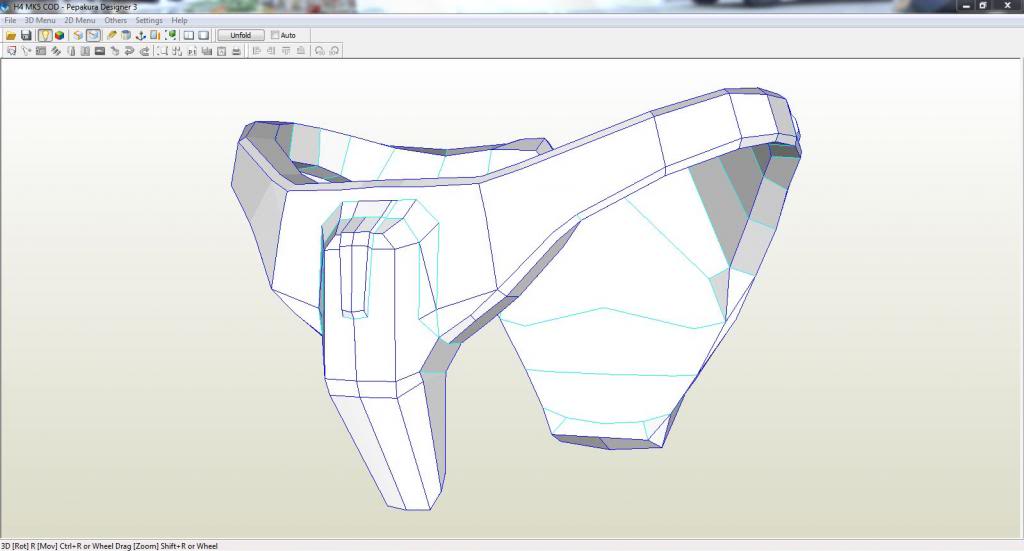
Task: Choose the second icon in lower toolbar row
Action: pyautogui.click(x=26, y=51)
